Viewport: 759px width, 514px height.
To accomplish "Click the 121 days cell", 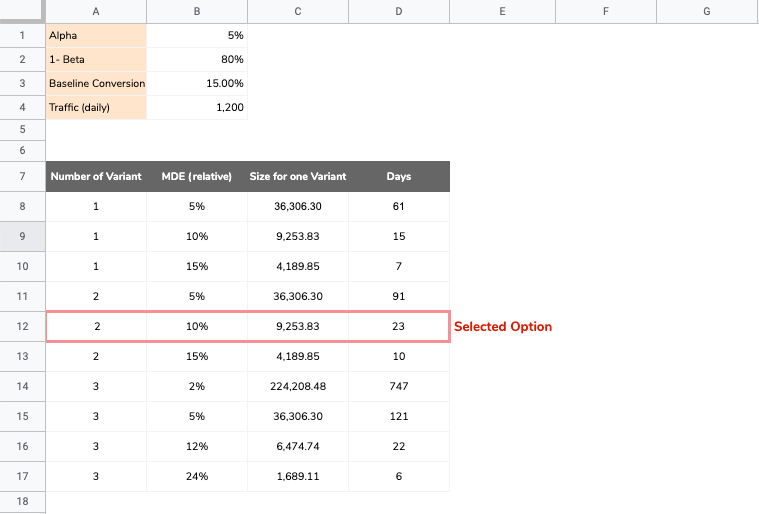I will click(x=399, y=417).
